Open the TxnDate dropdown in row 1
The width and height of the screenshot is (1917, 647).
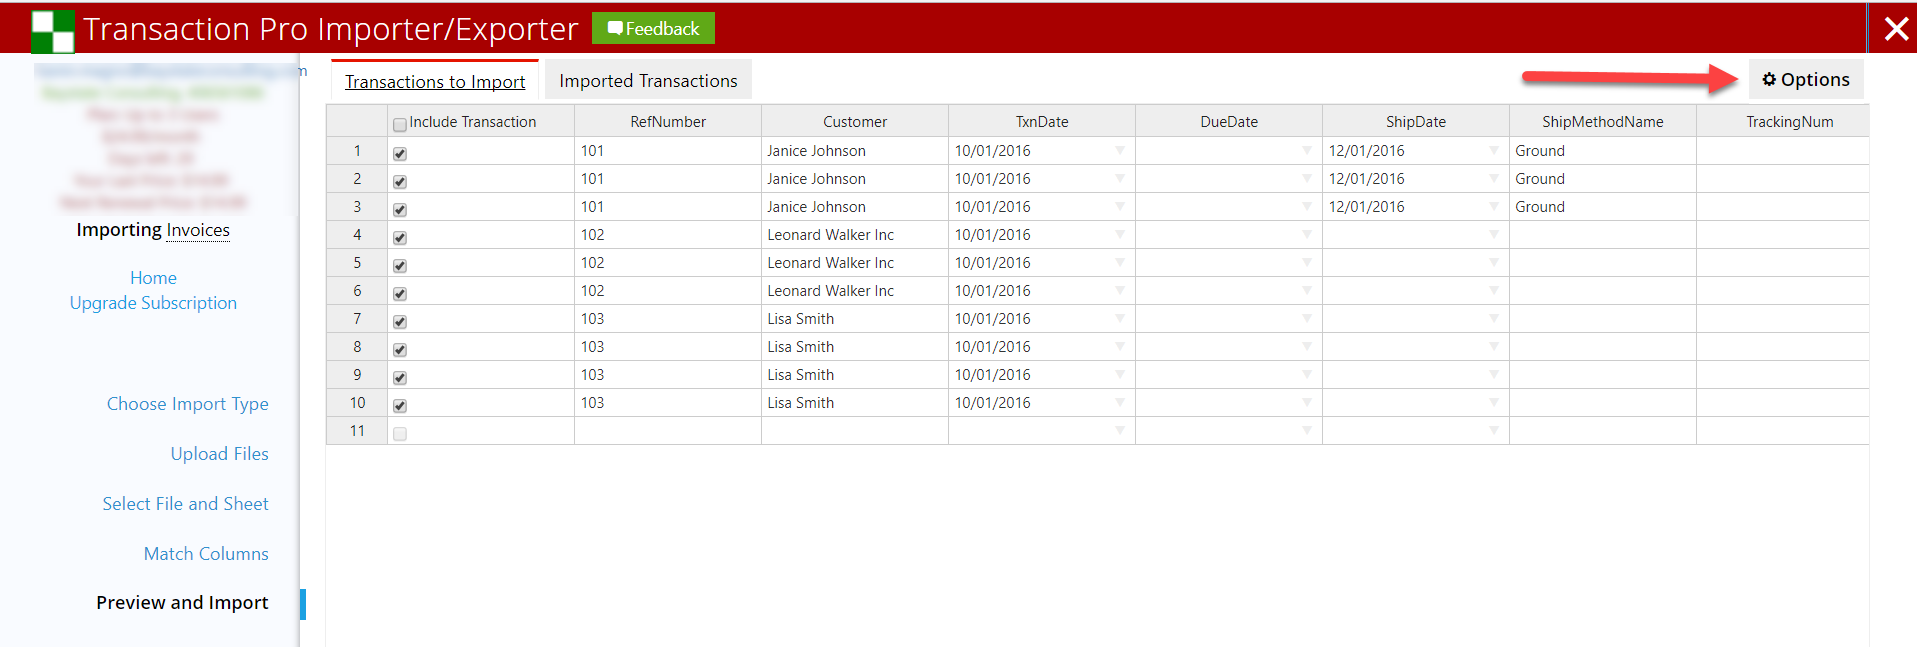pos(1119,151)
